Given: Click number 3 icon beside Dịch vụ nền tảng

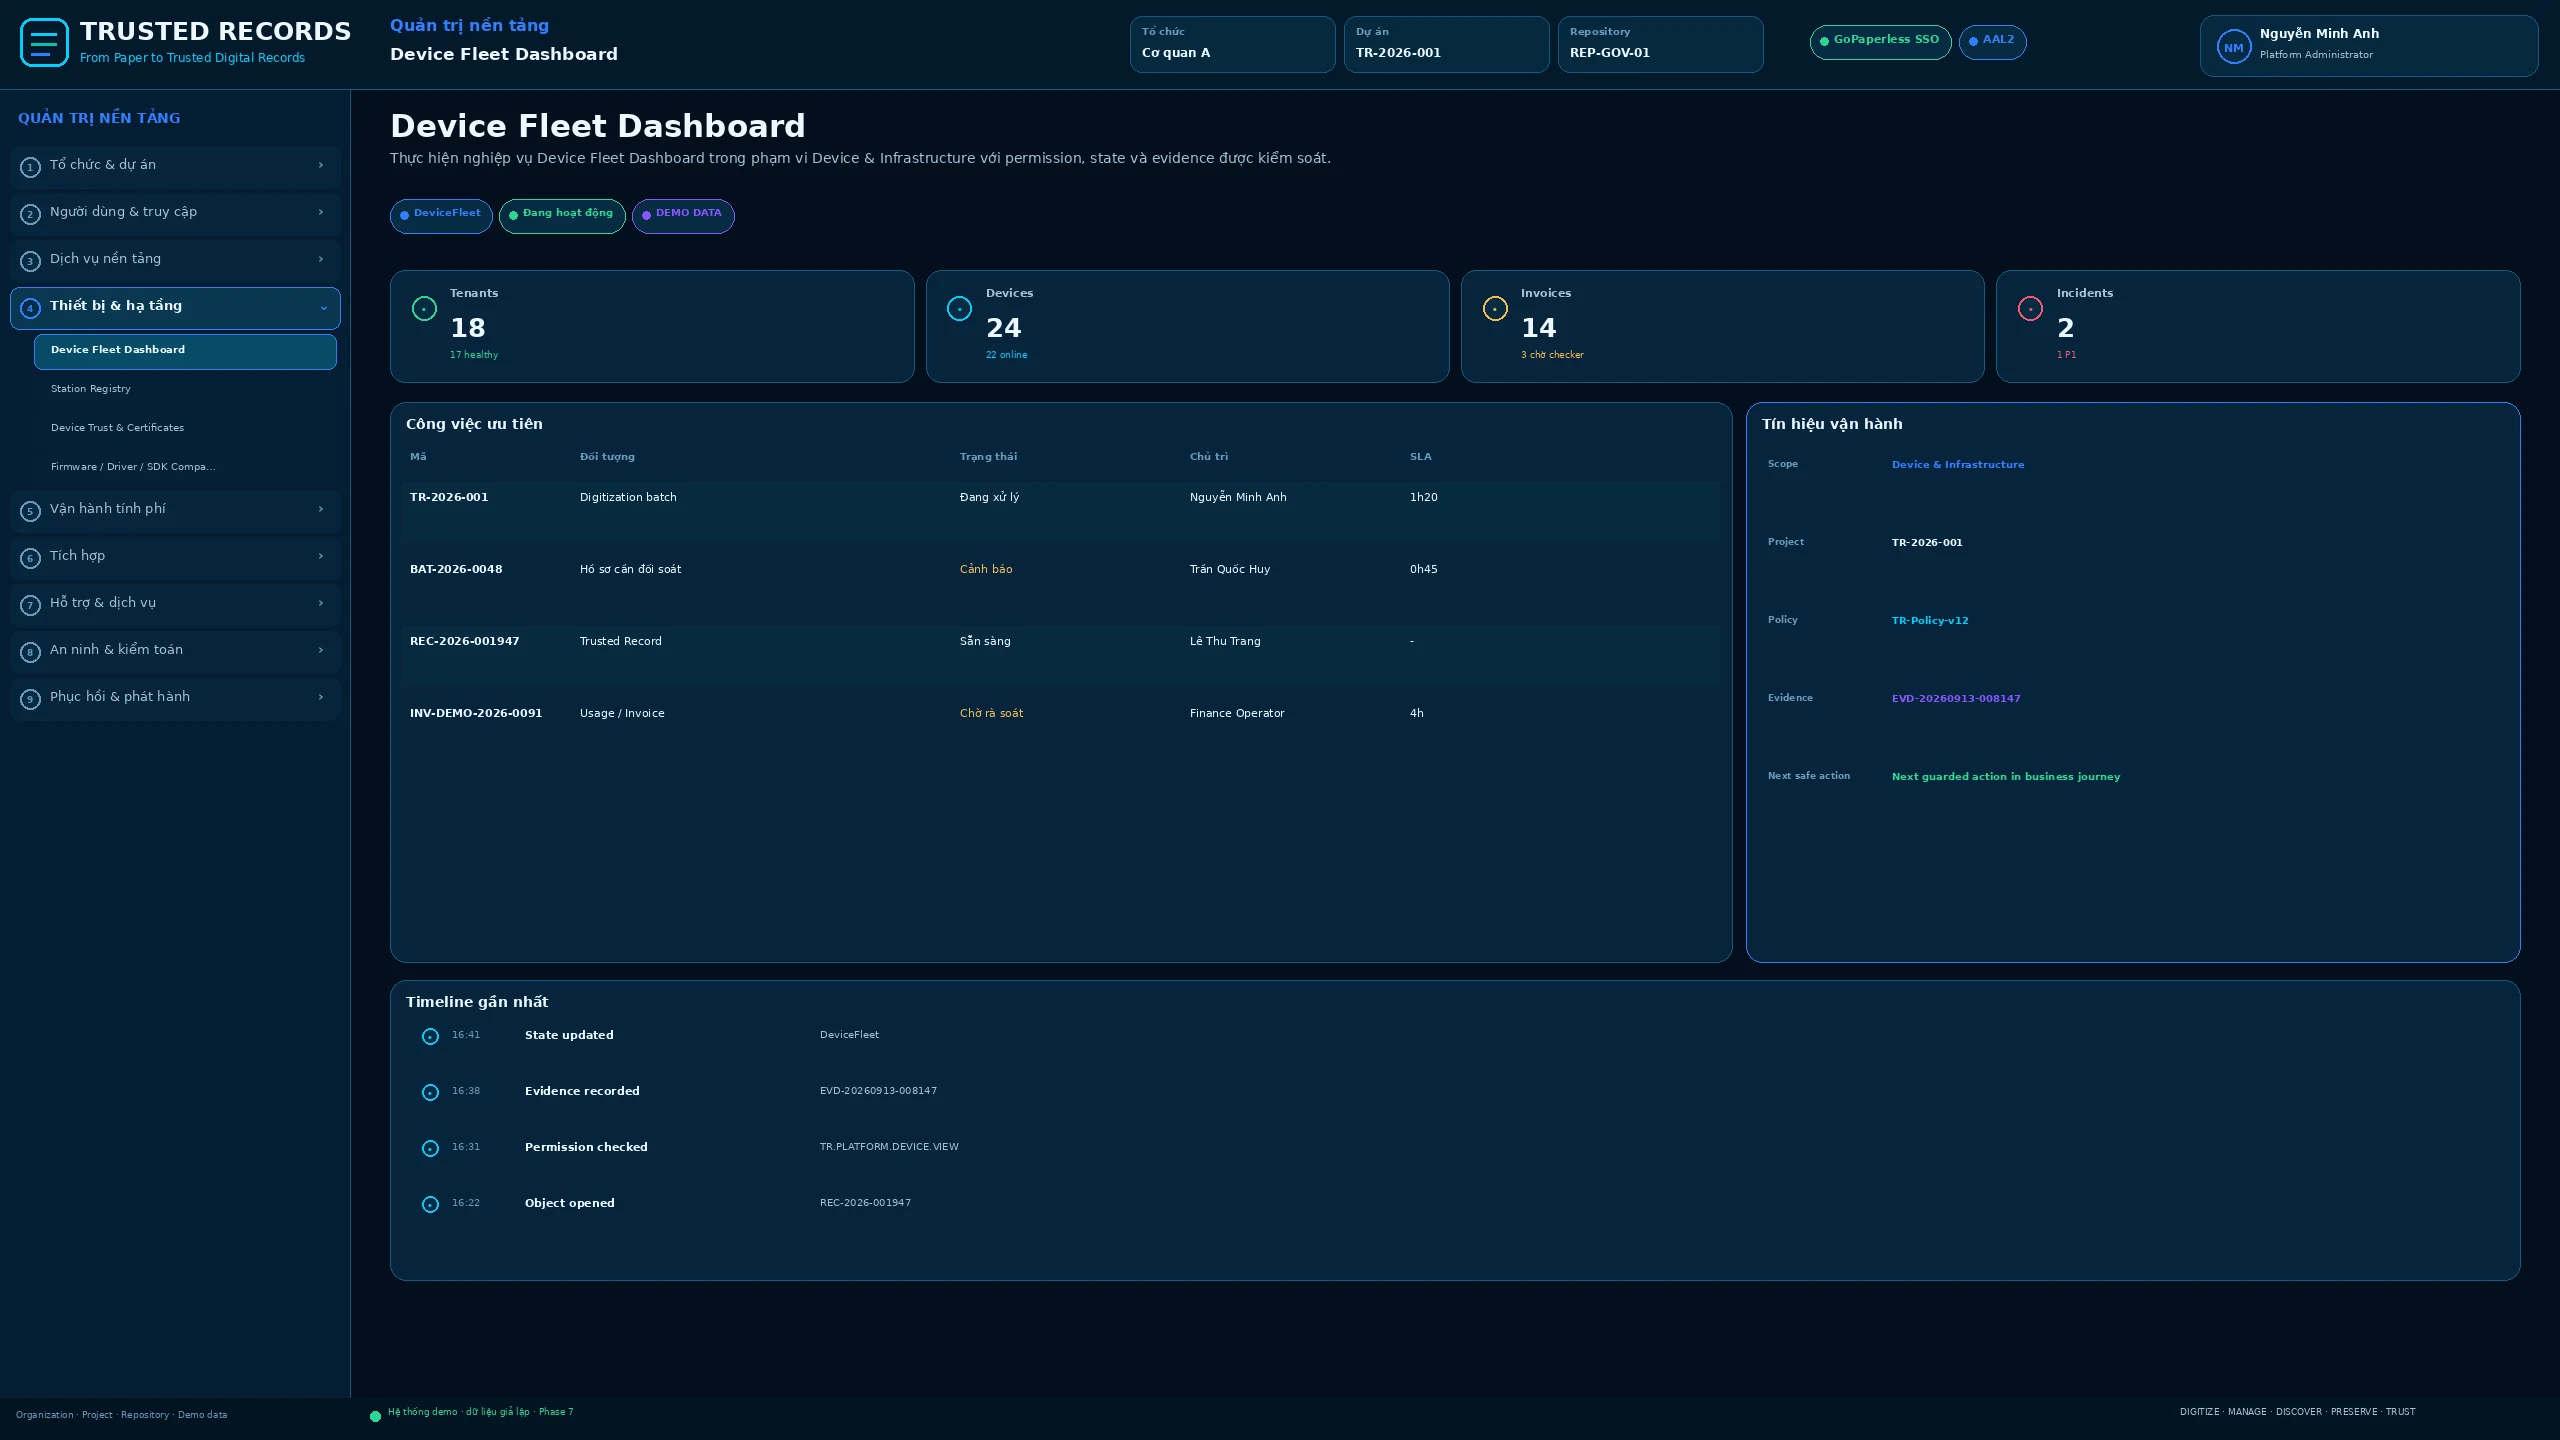Looking at the screenshot, I should pyautogui.click(x=30, y=261).
